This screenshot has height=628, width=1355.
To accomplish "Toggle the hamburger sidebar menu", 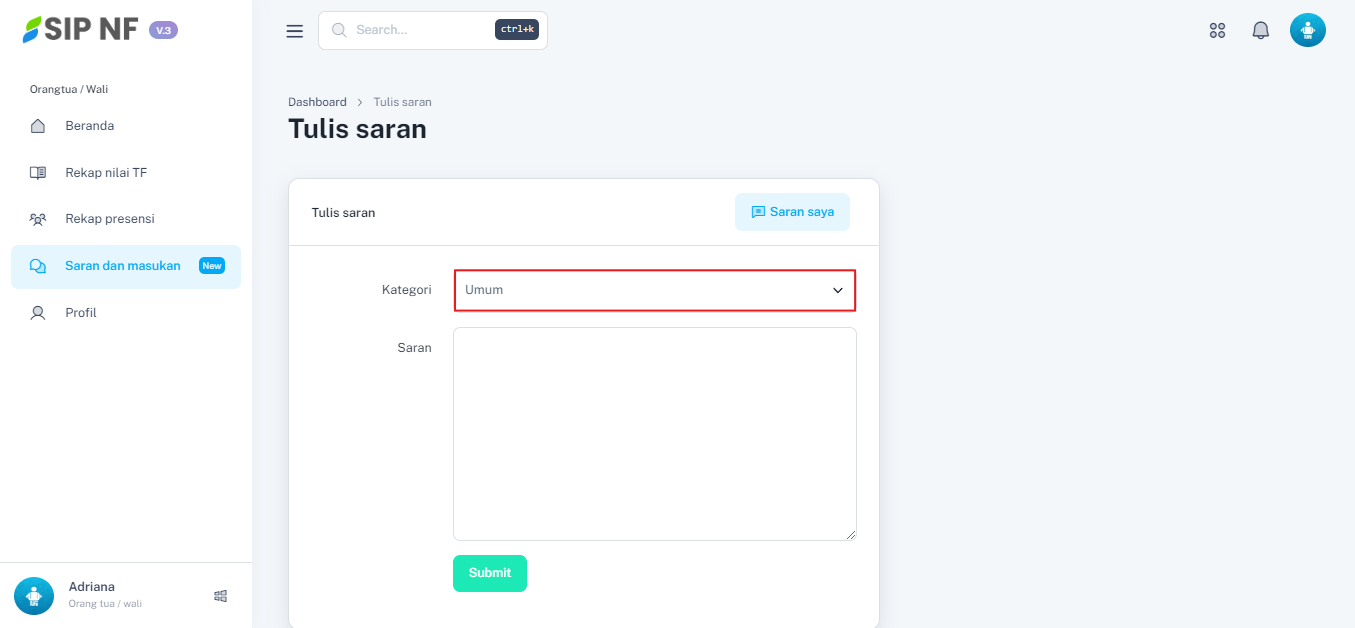I will [294, 31].
